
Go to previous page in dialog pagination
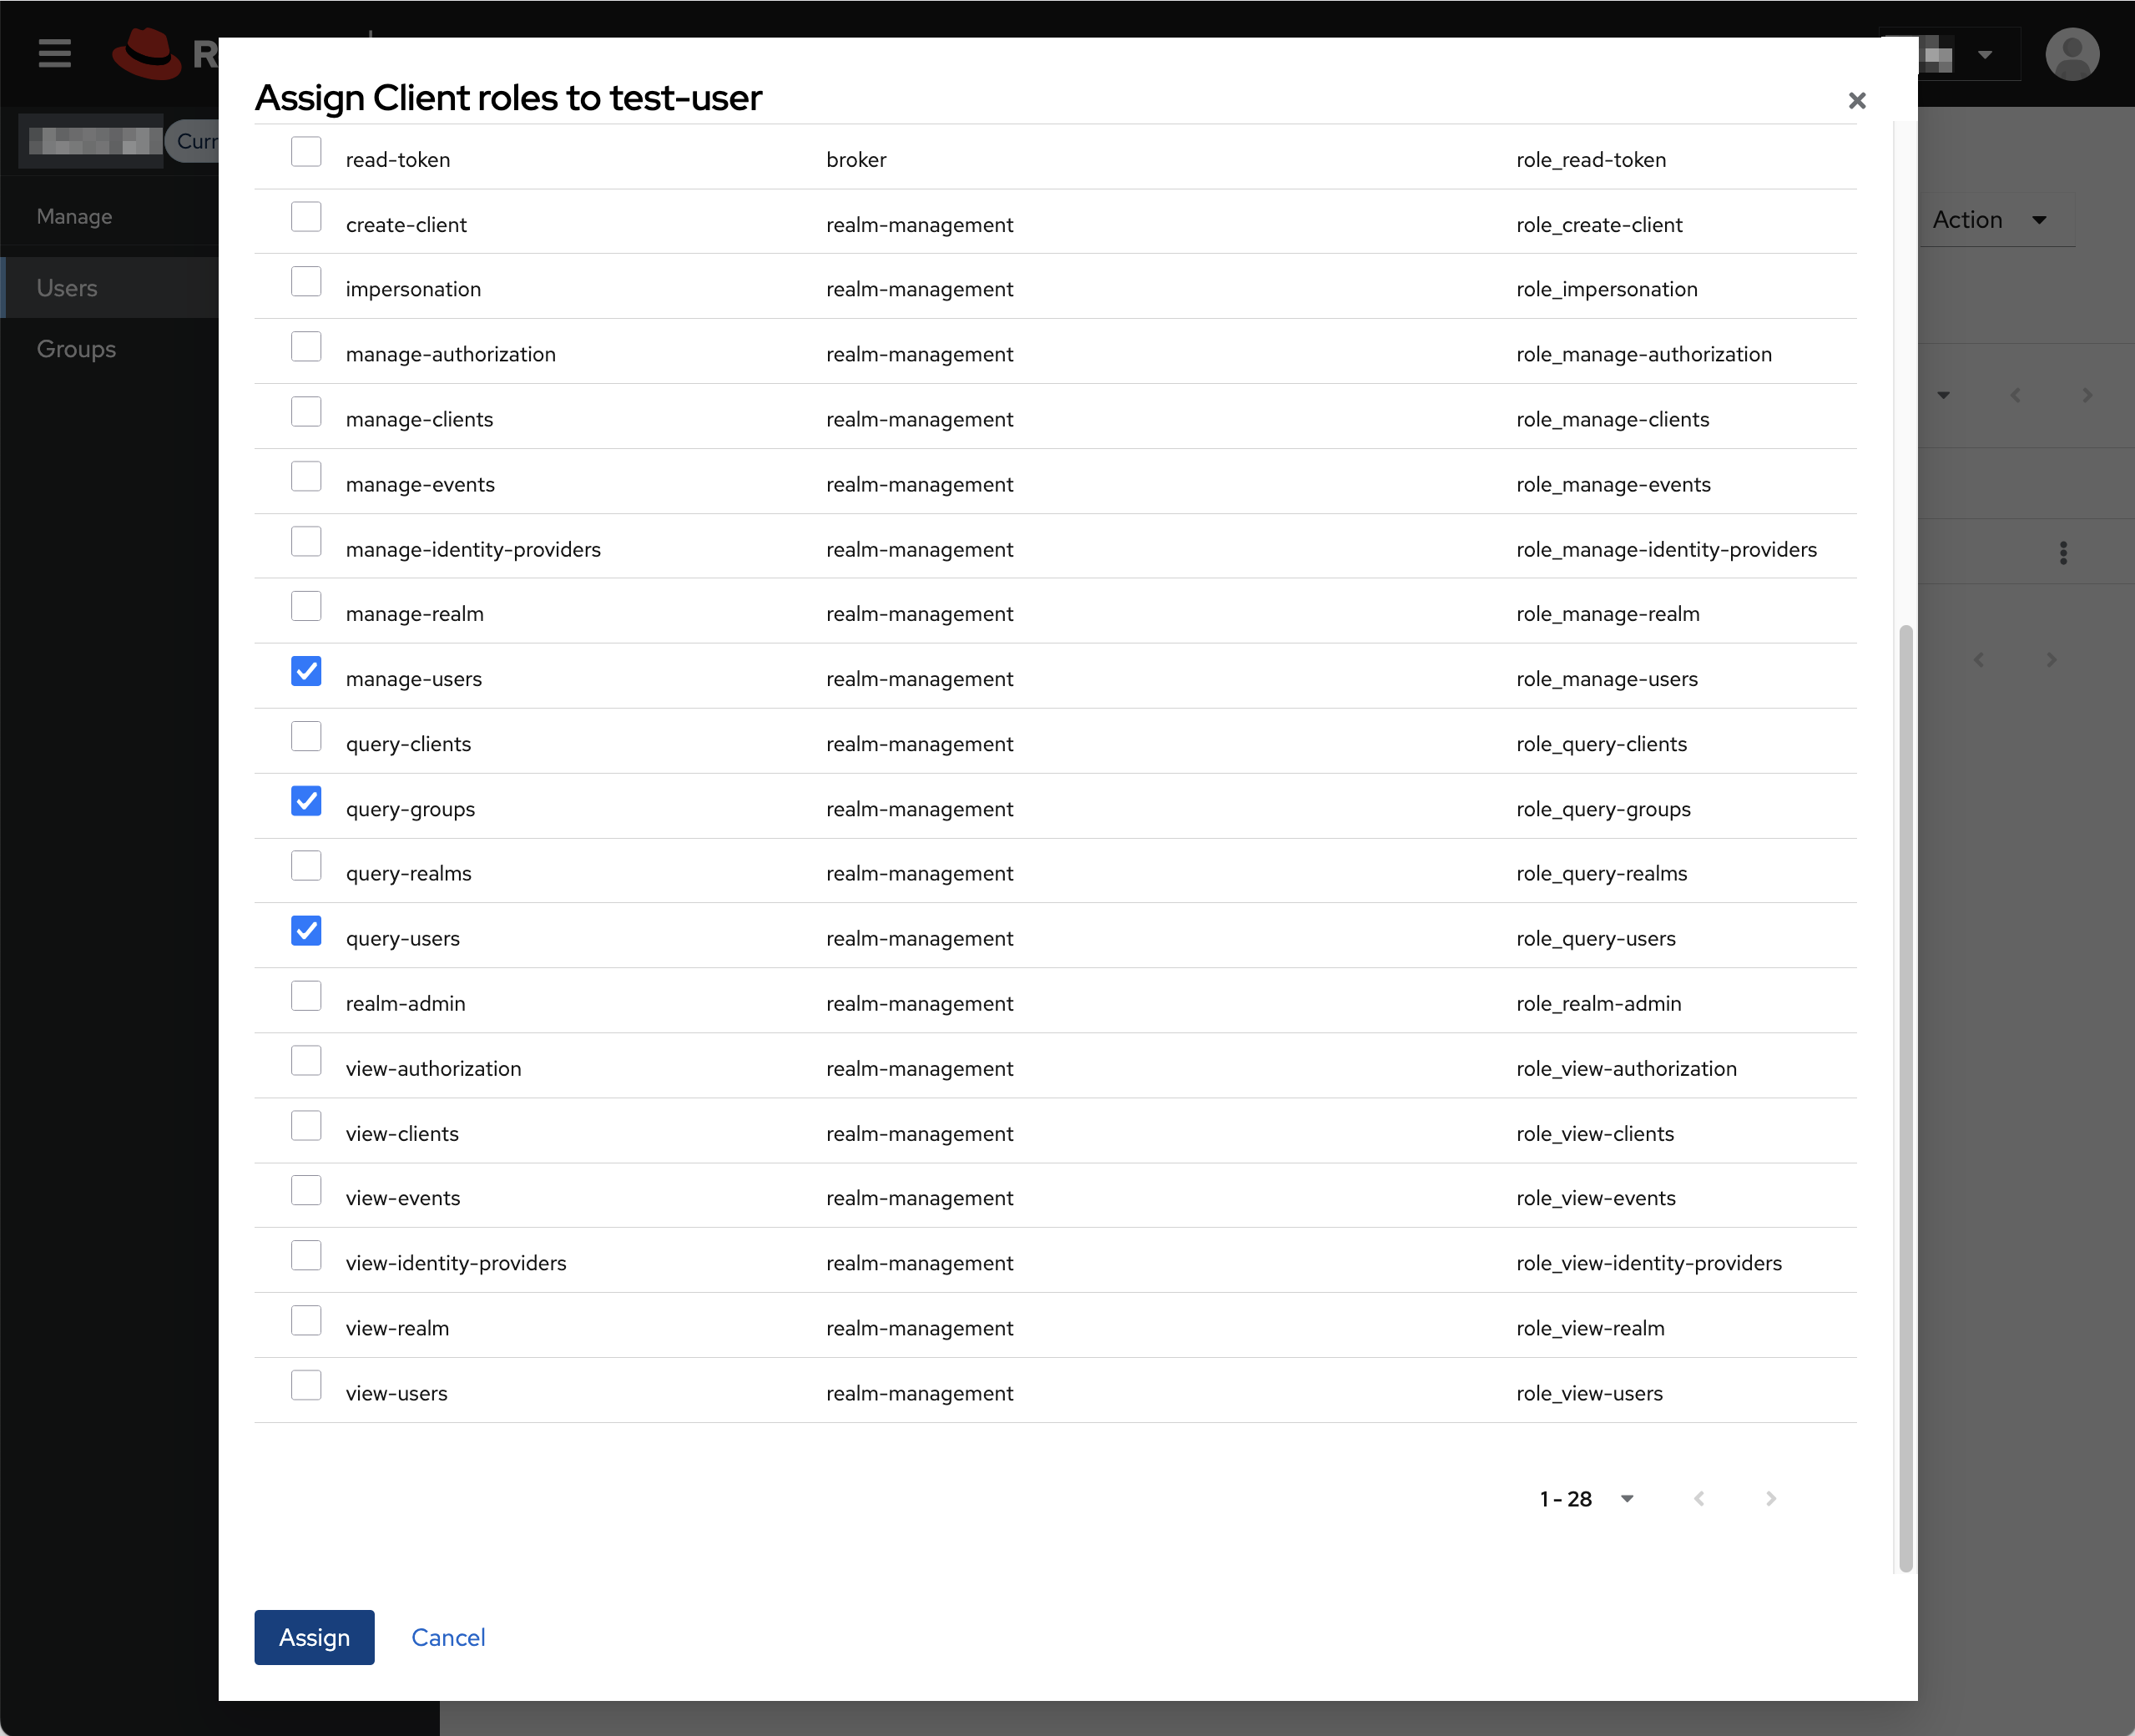tap(1698, 1498)
